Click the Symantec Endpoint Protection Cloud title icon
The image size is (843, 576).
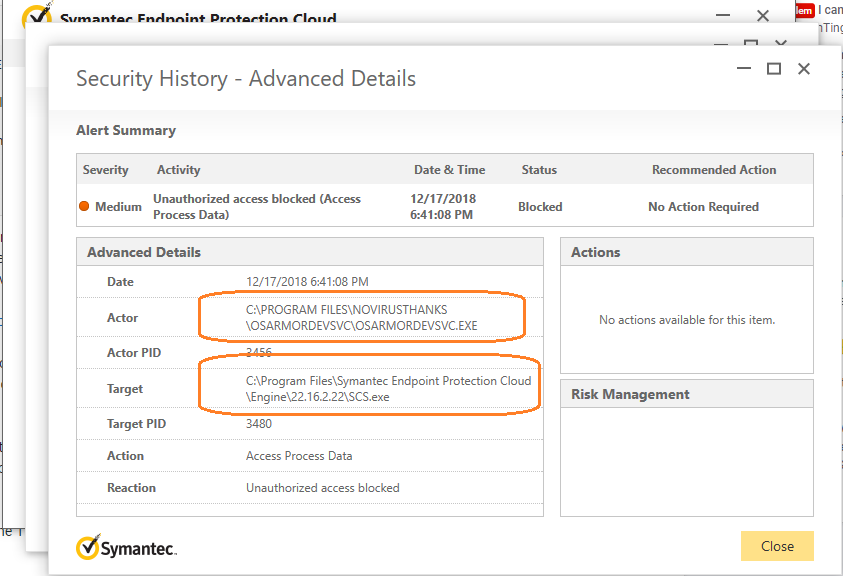pyautogui.click(x=36, y=19)
